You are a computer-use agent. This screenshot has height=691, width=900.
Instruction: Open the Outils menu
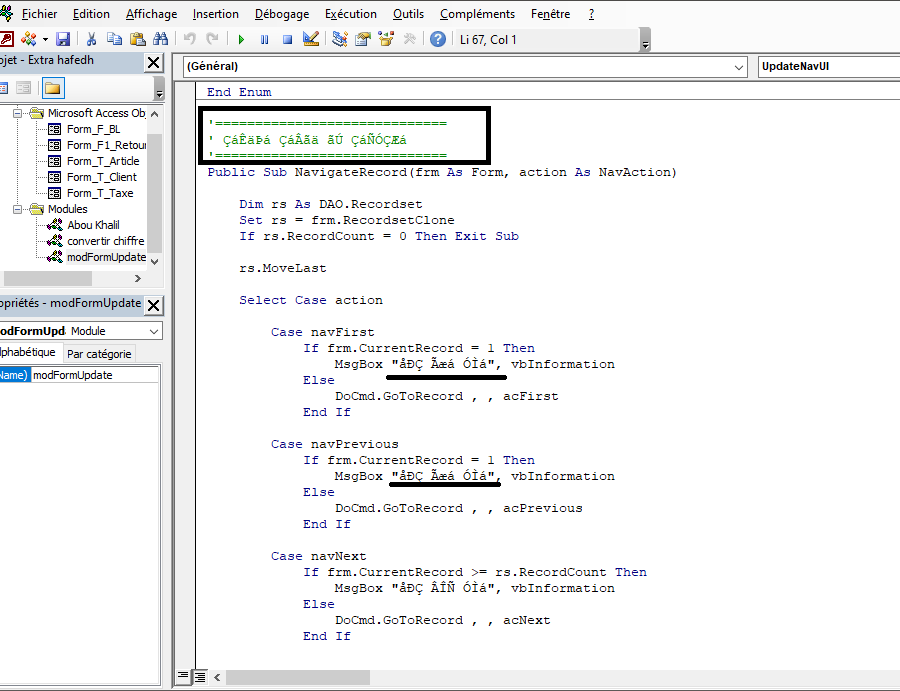tap(408, 14)
